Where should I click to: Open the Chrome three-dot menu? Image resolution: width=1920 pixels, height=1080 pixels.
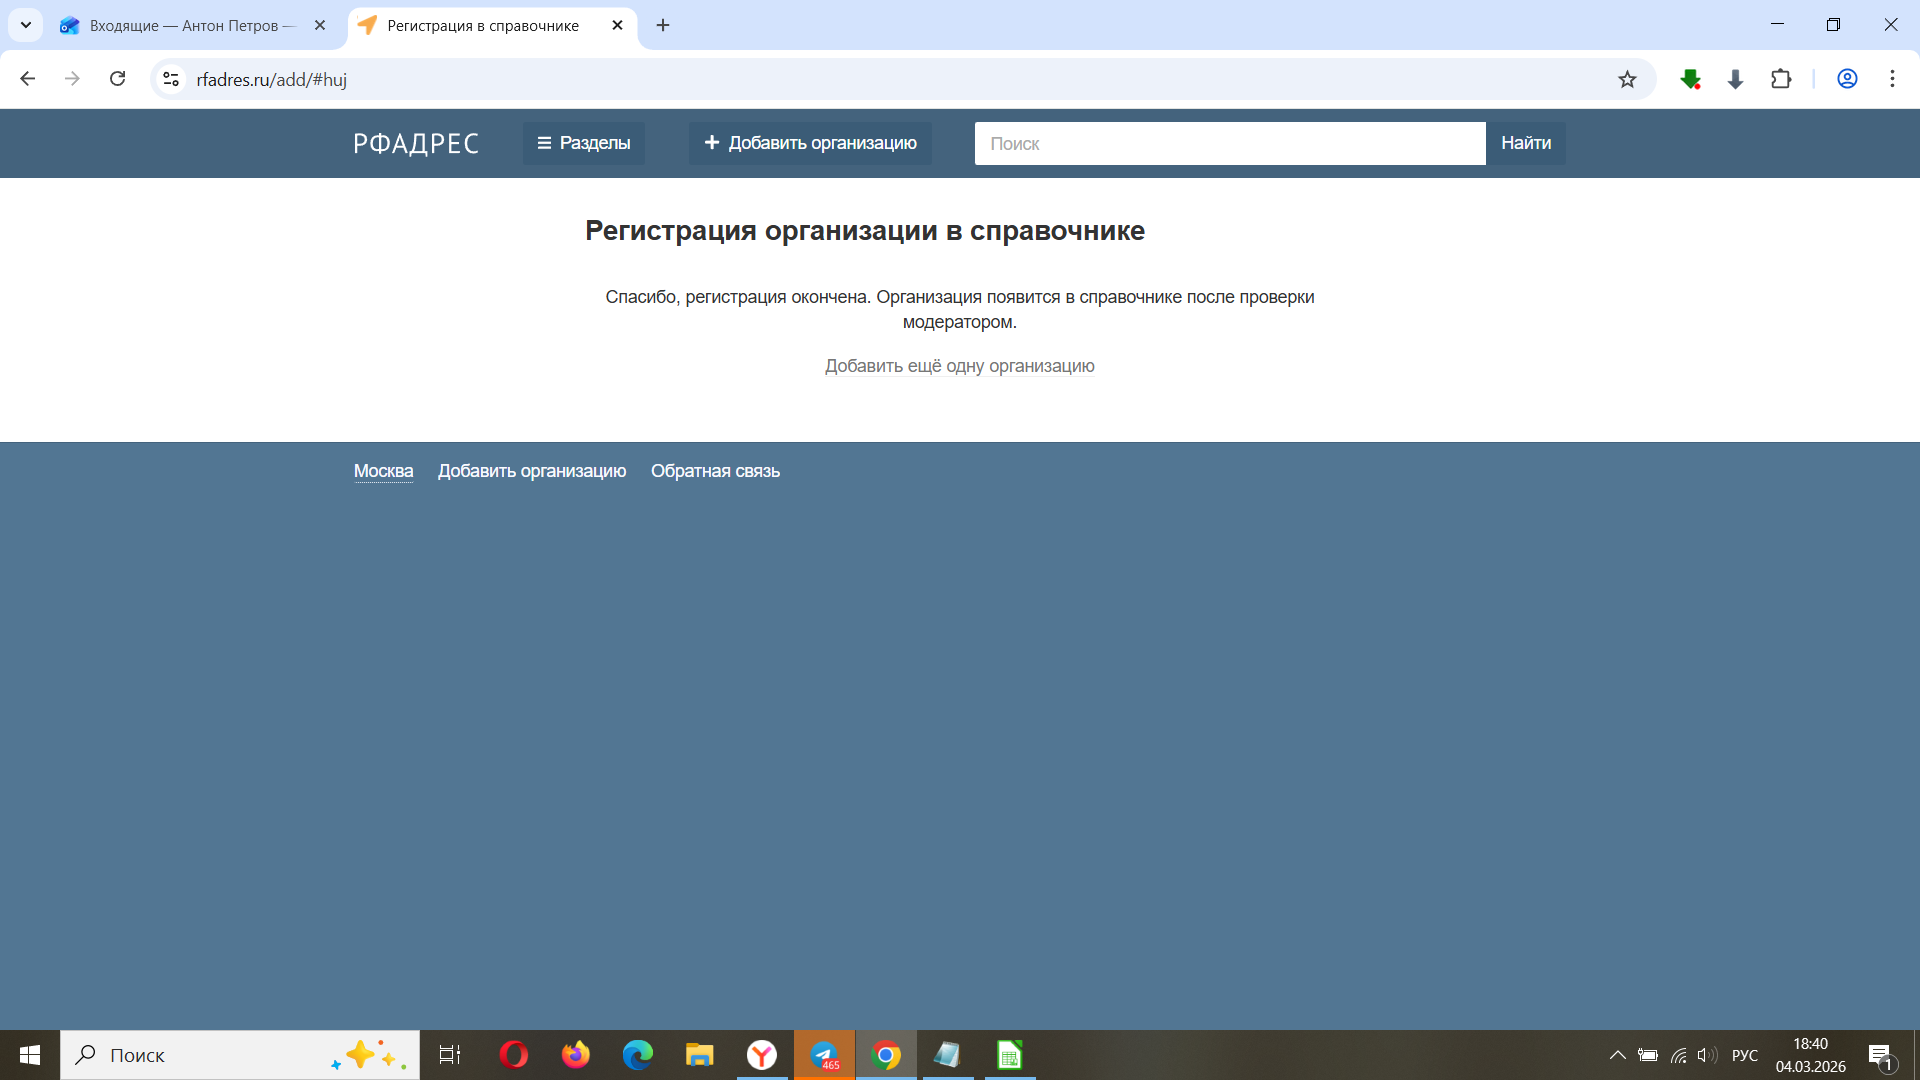[1892, 79]
